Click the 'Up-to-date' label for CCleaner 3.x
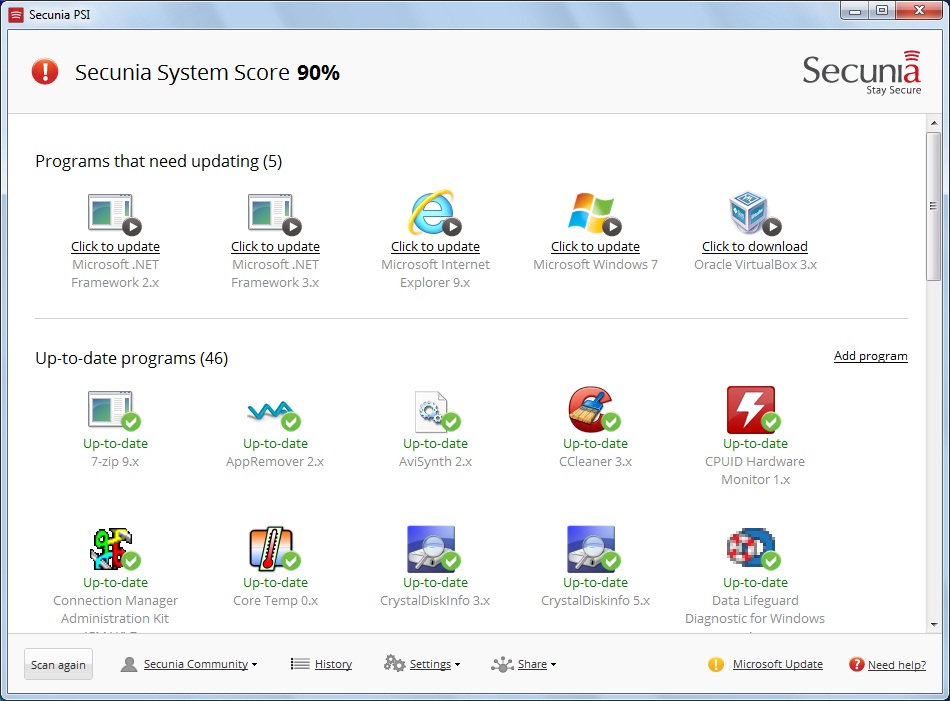Screen dimensions: 950x701 [595, 444]
